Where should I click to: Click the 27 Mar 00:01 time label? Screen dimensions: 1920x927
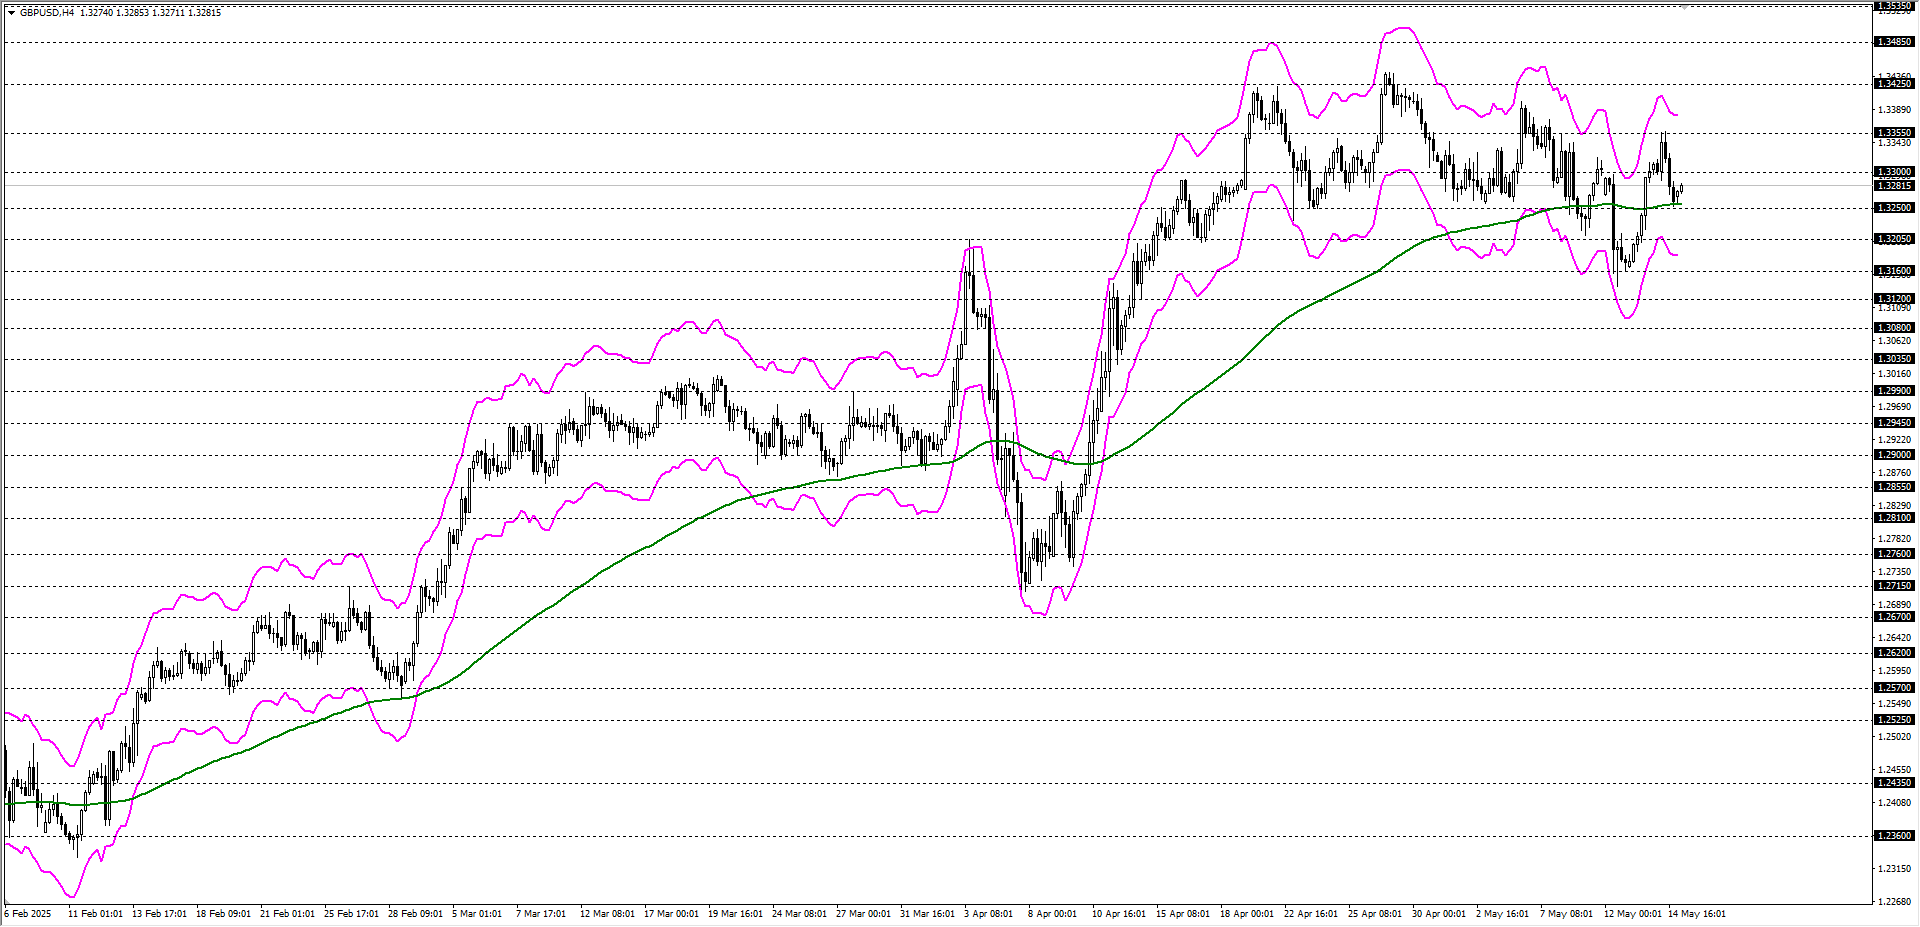[x=863, y=914]
